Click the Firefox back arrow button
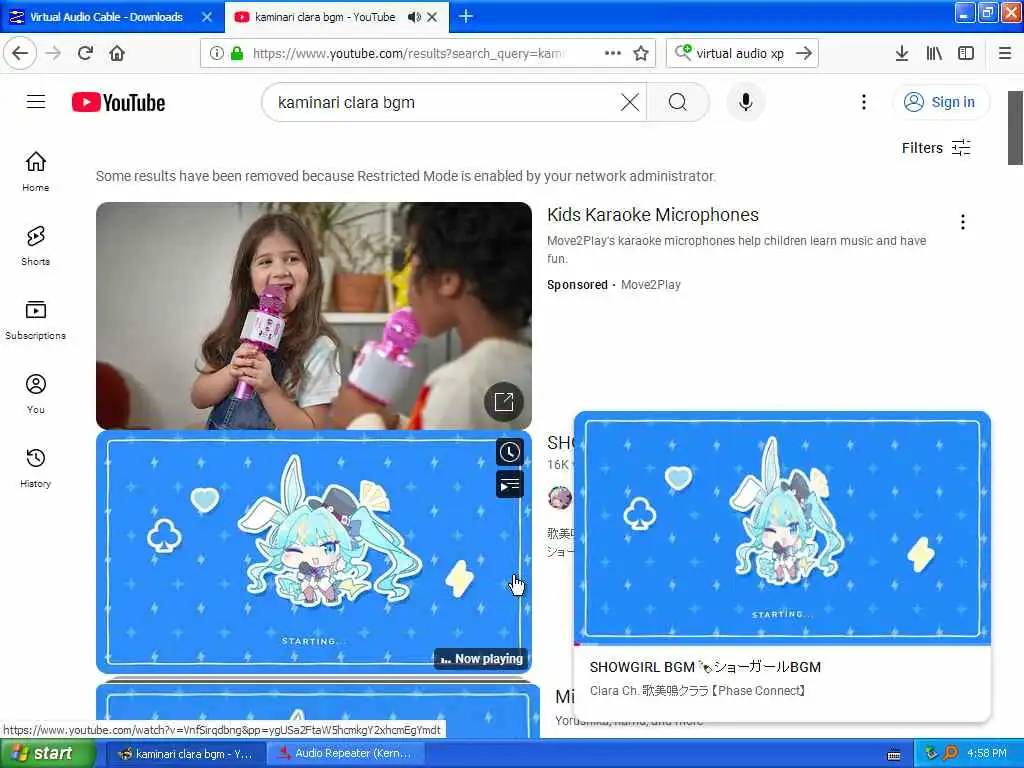The width and height of the screenshot is (1024, 768). [x=20, y=53]
